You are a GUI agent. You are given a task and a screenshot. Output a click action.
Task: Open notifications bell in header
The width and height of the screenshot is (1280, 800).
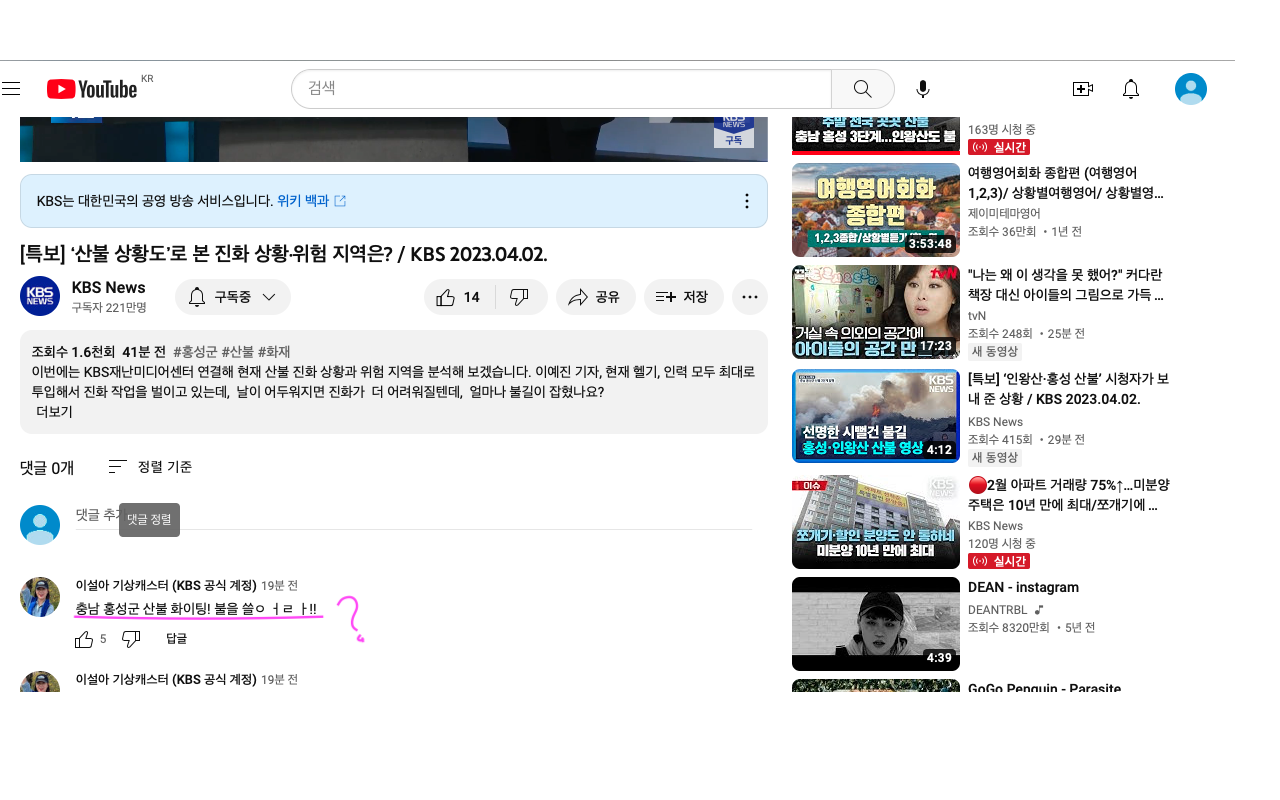(1131, 89)
